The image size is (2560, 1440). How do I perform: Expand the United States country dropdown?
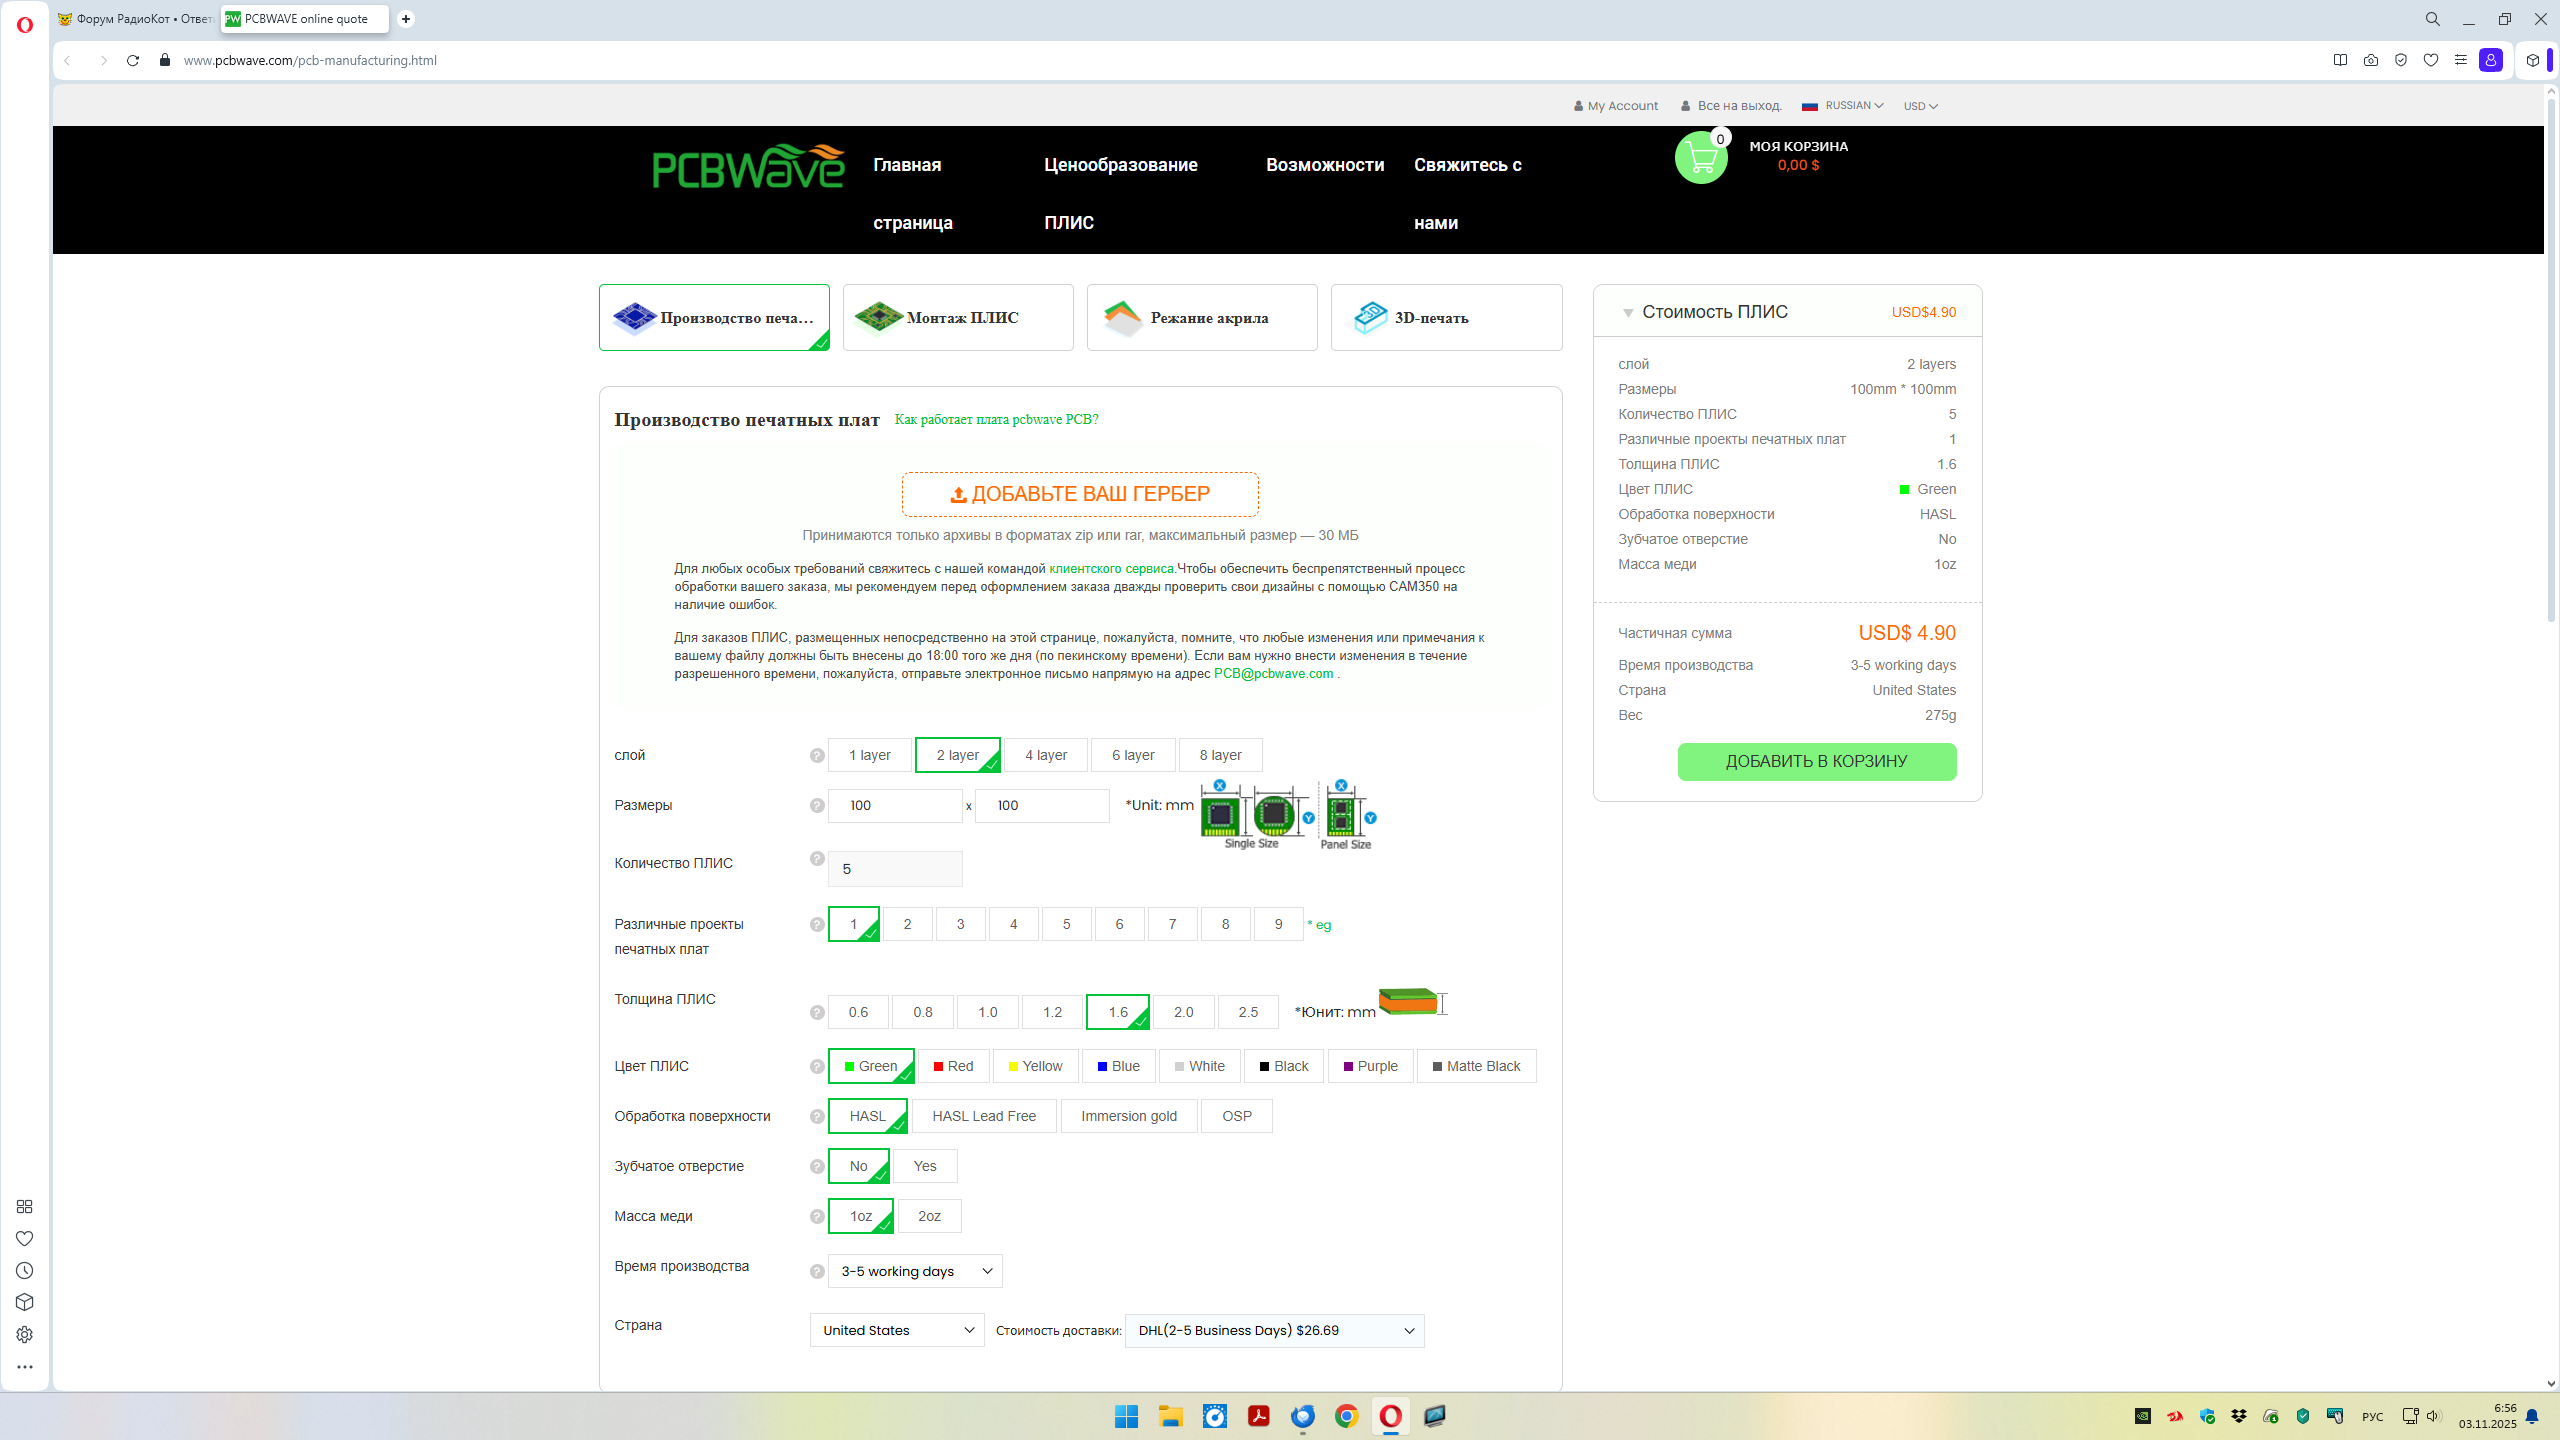tap(897, 1330)
